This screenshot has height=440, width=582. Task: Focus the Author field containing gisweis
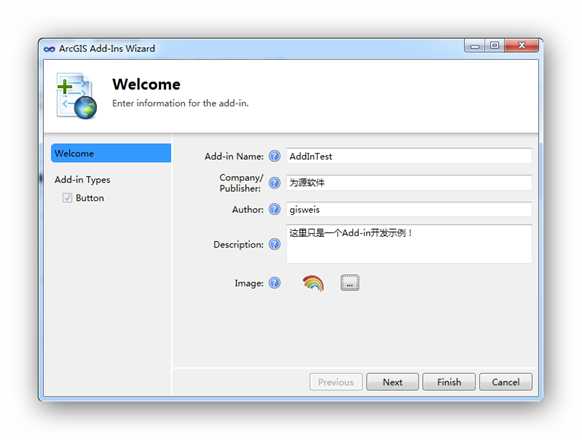[x=409, y=209]
